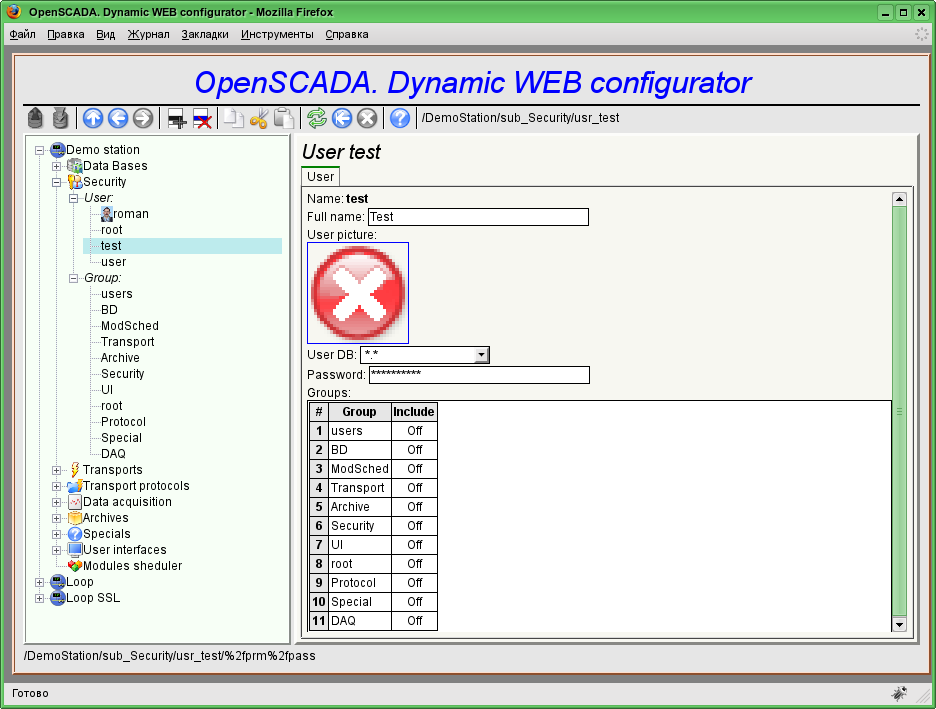Collapse the Security tree node

[x=56, y=183]
